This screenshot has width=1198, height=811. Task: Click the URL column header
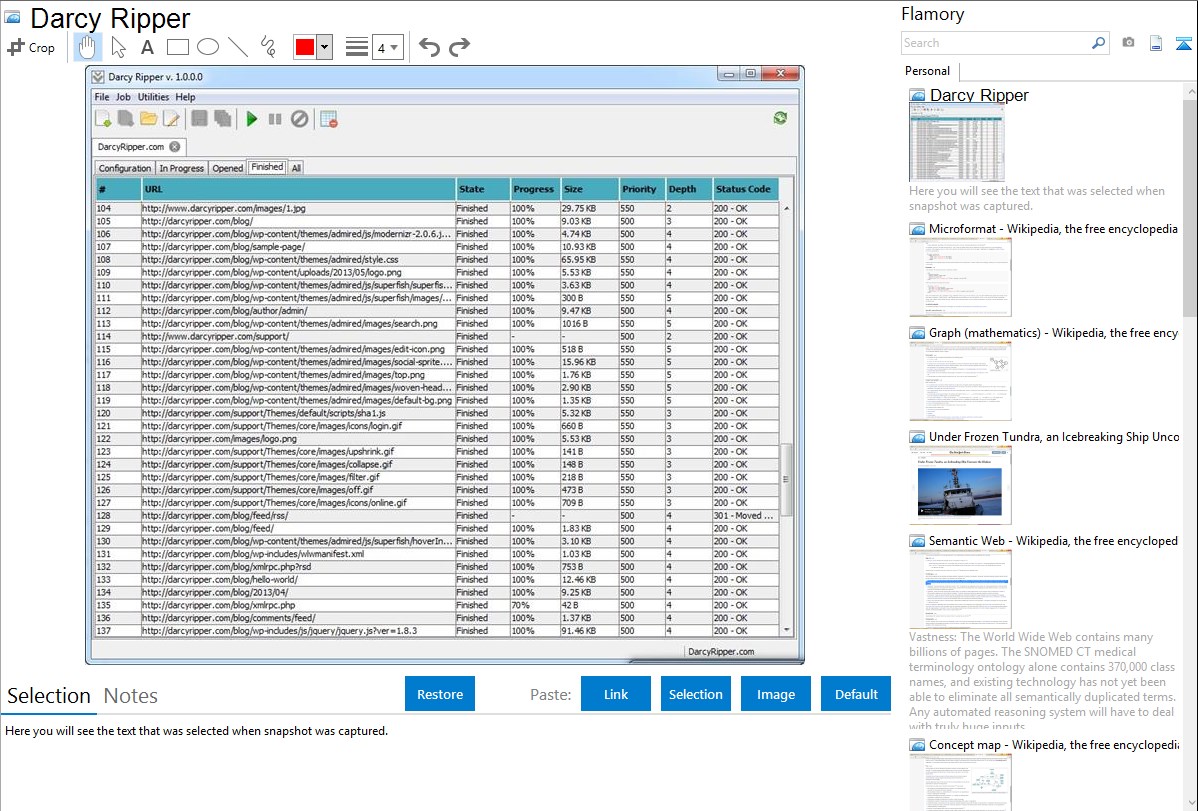click(x=298, y=189)
